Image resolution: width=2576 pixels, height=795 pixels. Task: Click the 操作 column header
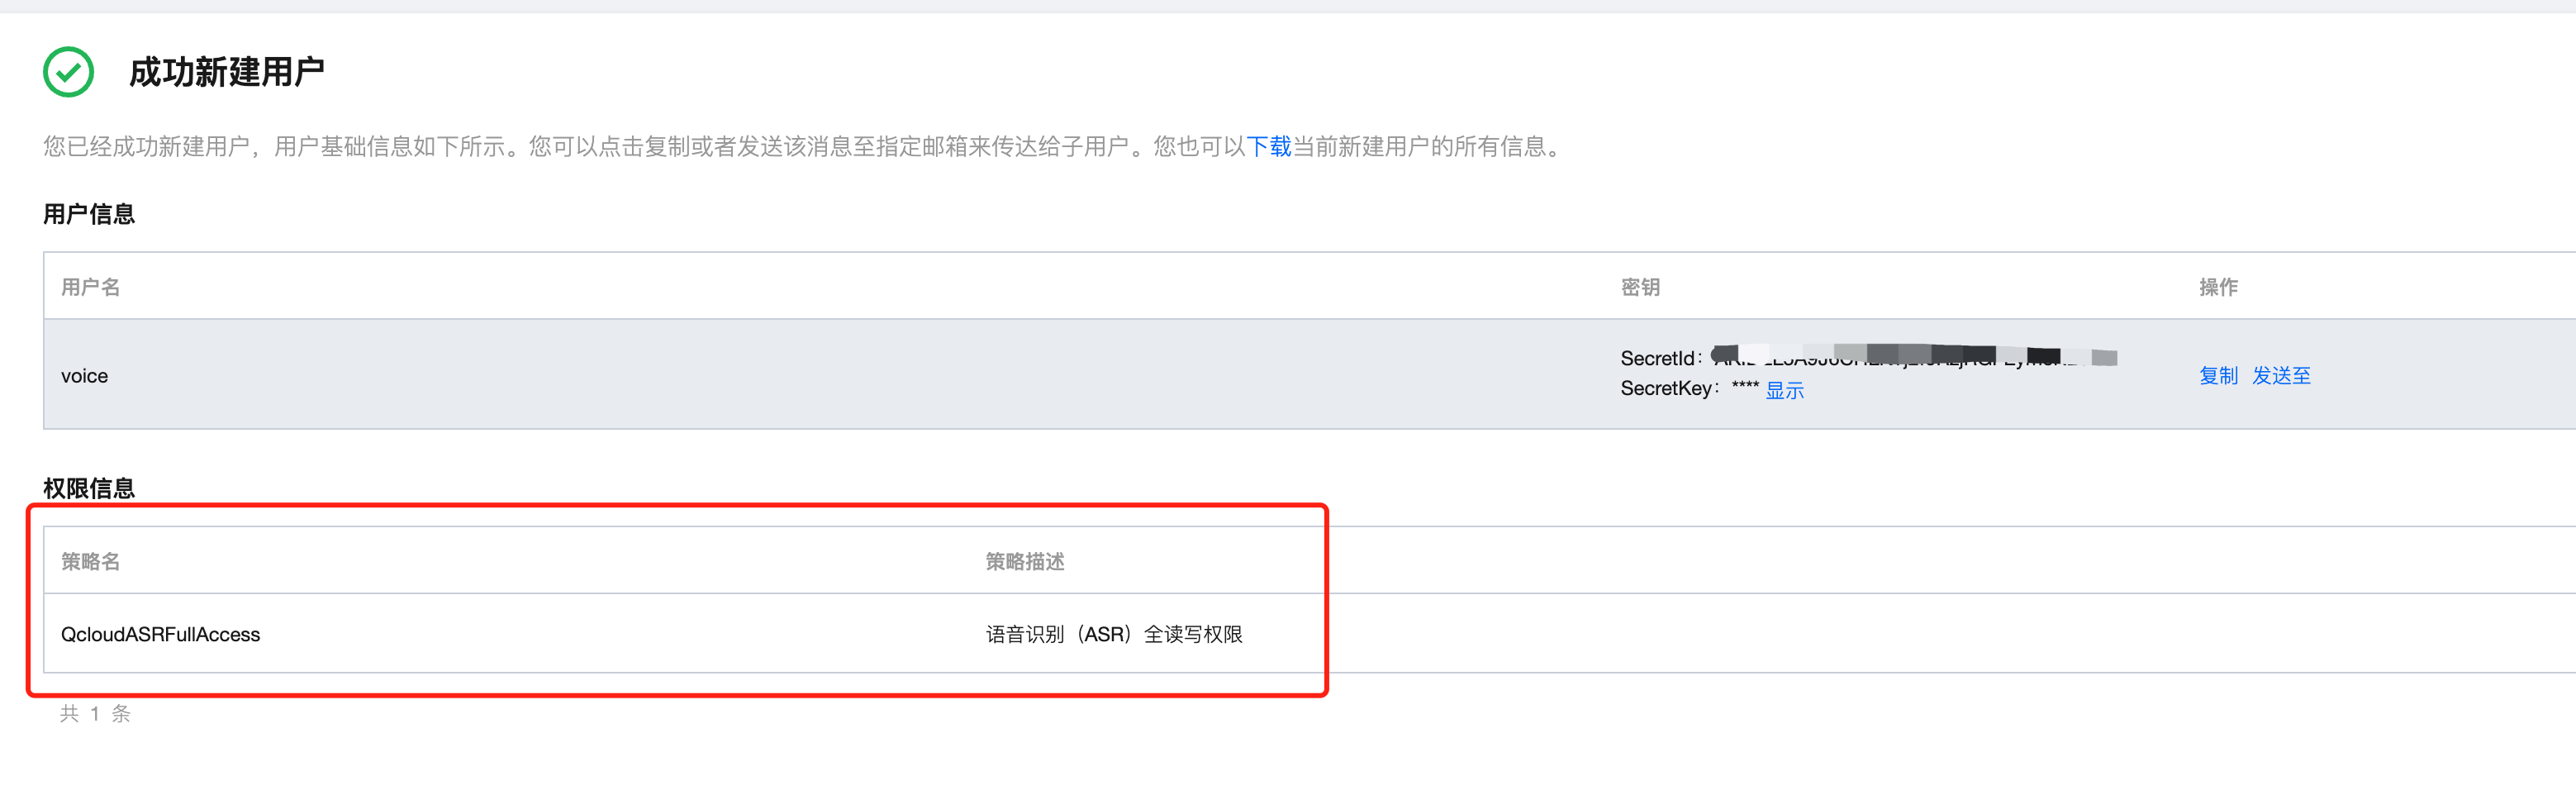tap(2218, 287)
